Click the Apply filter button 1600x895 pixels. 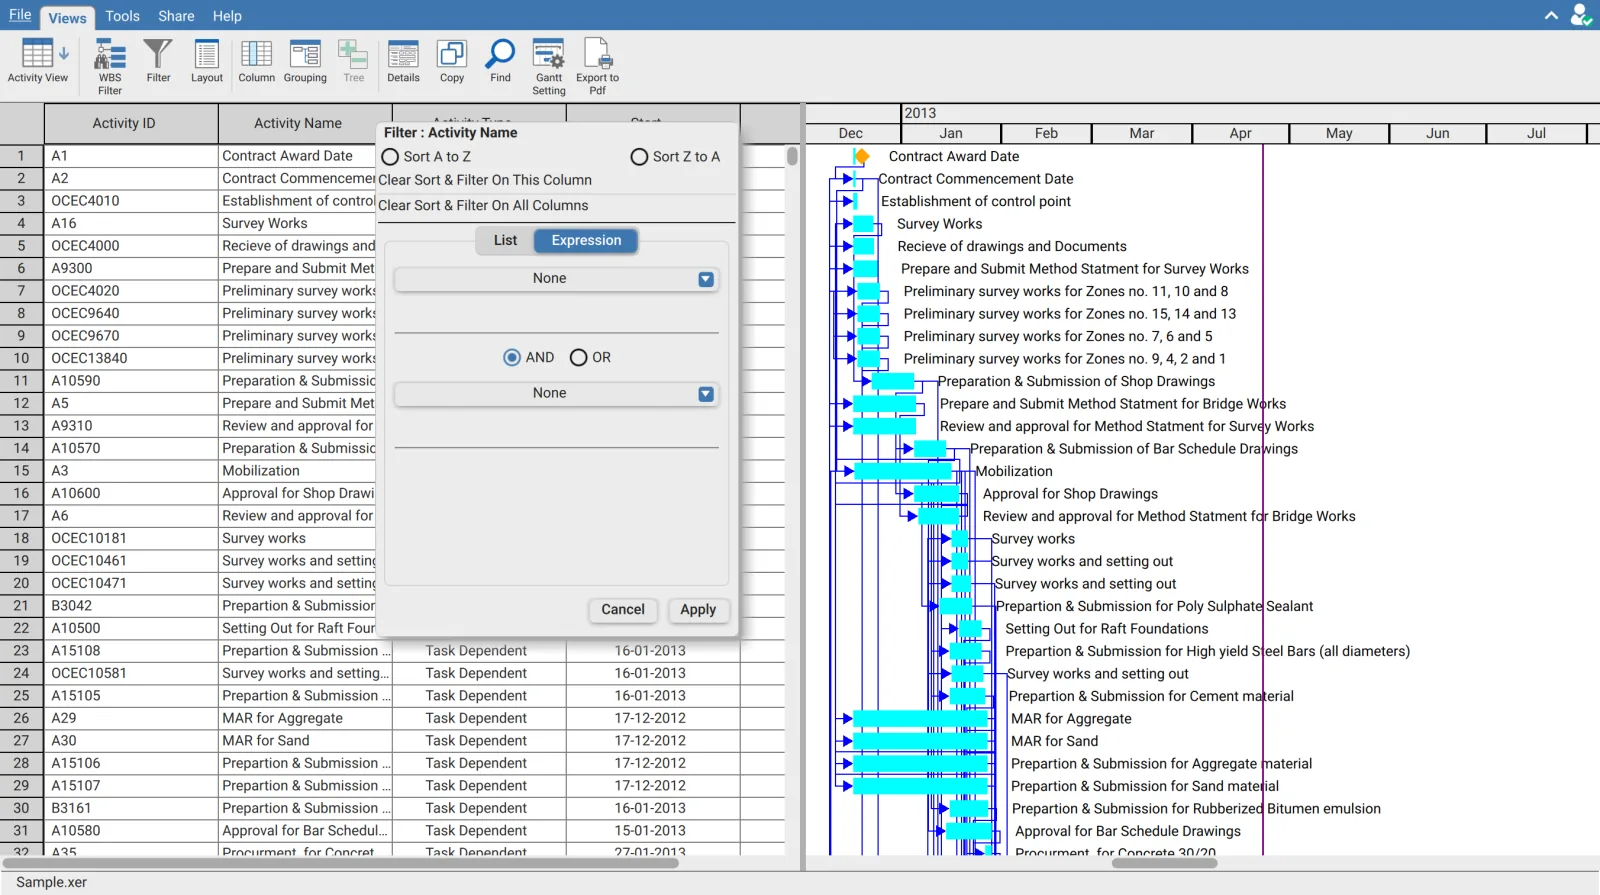(698, 609)
